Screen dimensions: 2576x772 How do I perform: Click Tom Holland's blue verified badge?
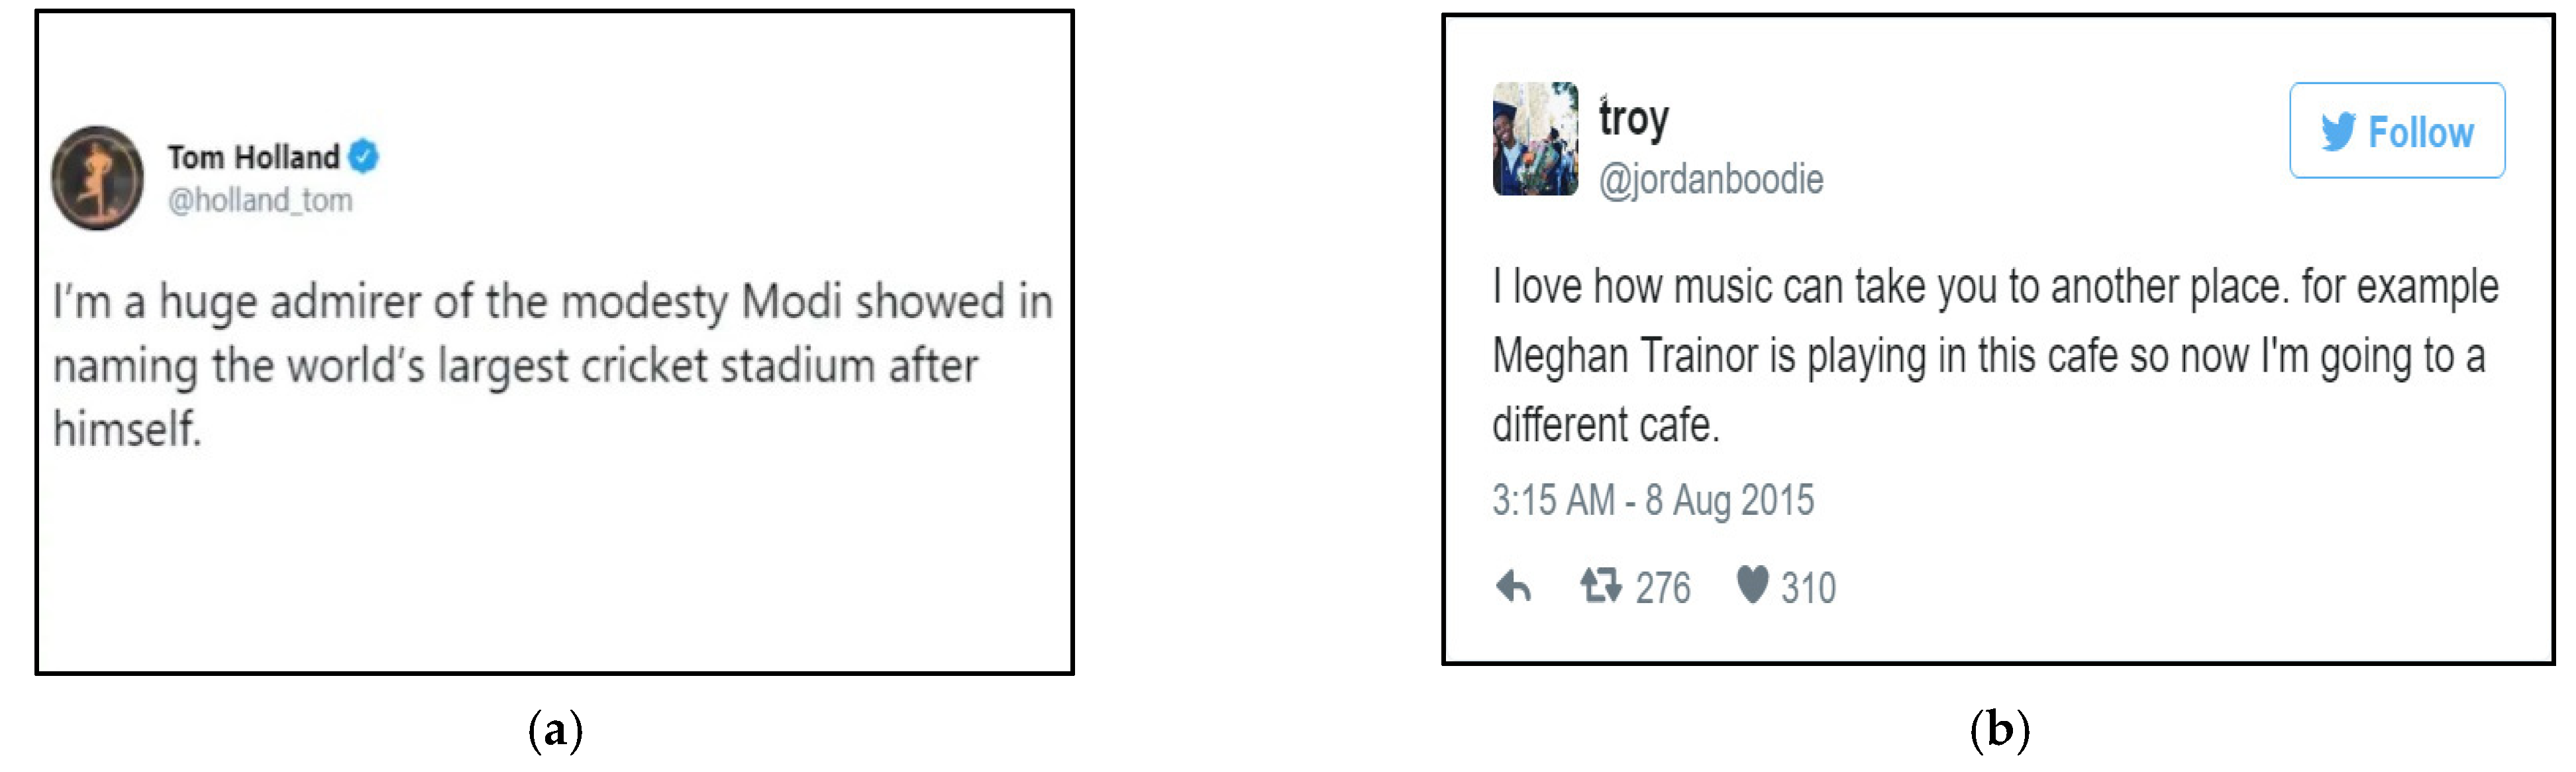point(363,156)
